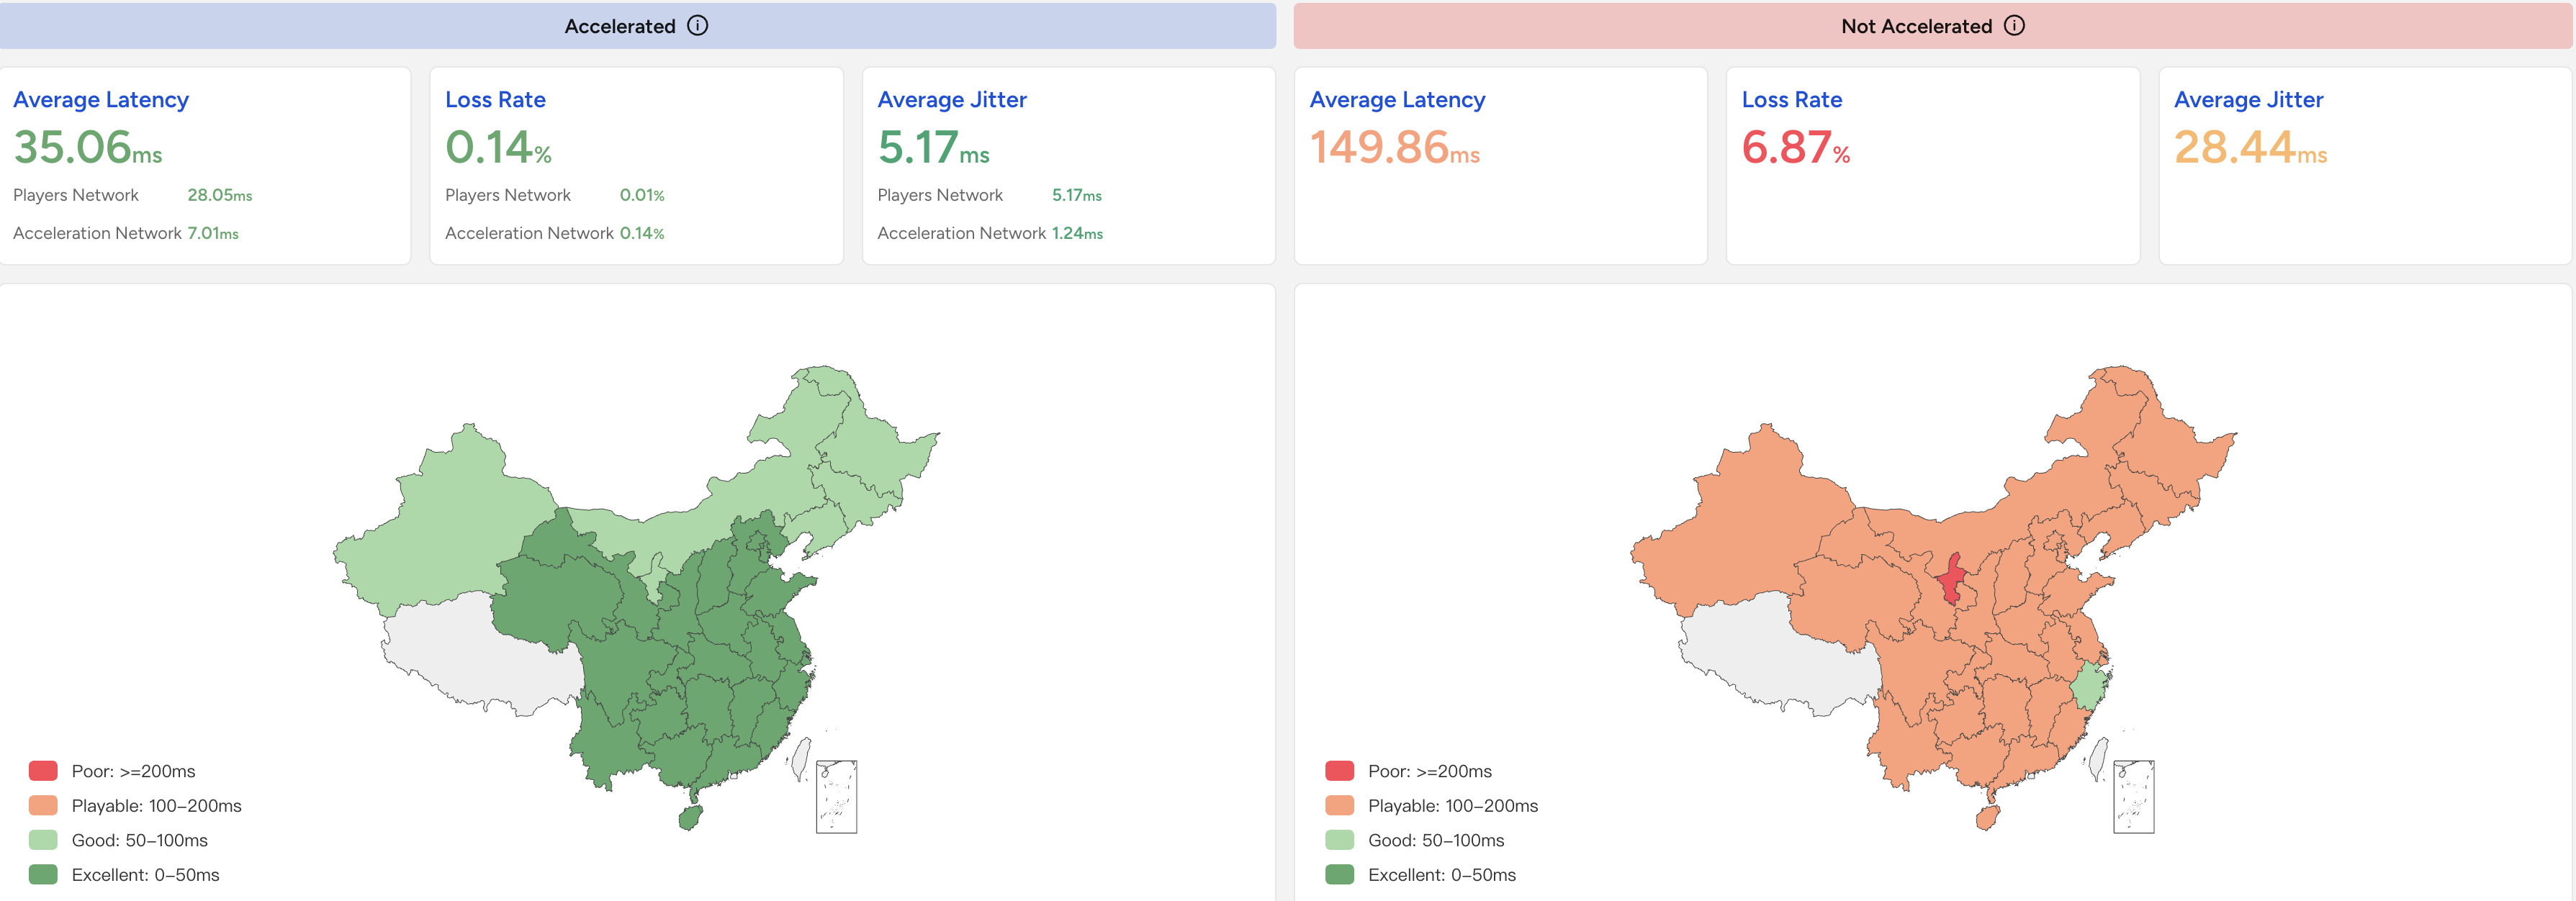Image resolution: width=2576 pixels, height=901 pixels.
Task: Toggle Playable legend swatch on Accelerated map
Action: pos(43,806)
